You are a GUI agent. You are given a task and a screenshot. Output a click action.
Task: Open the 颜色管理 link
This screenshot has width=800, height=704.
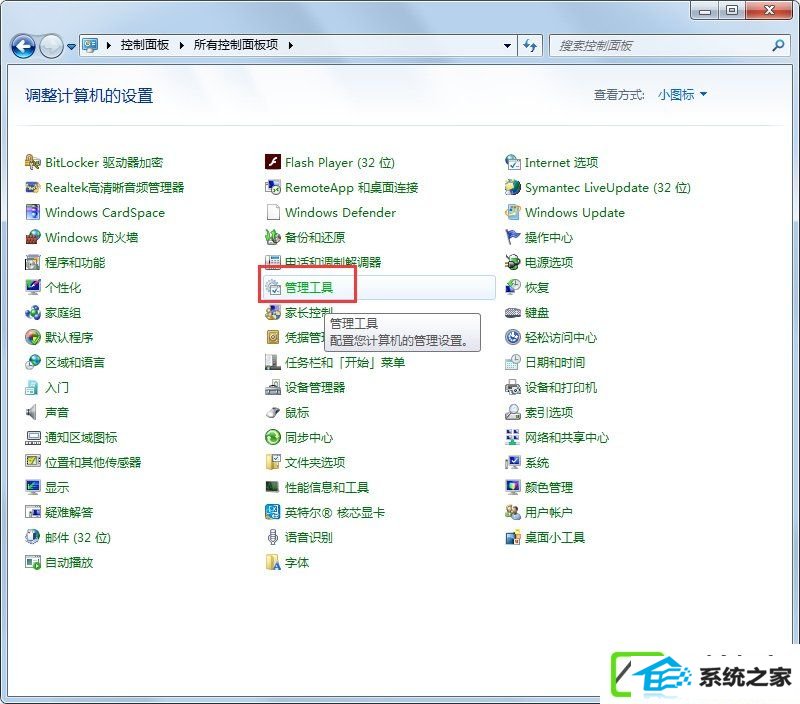(x=549, y=487)
